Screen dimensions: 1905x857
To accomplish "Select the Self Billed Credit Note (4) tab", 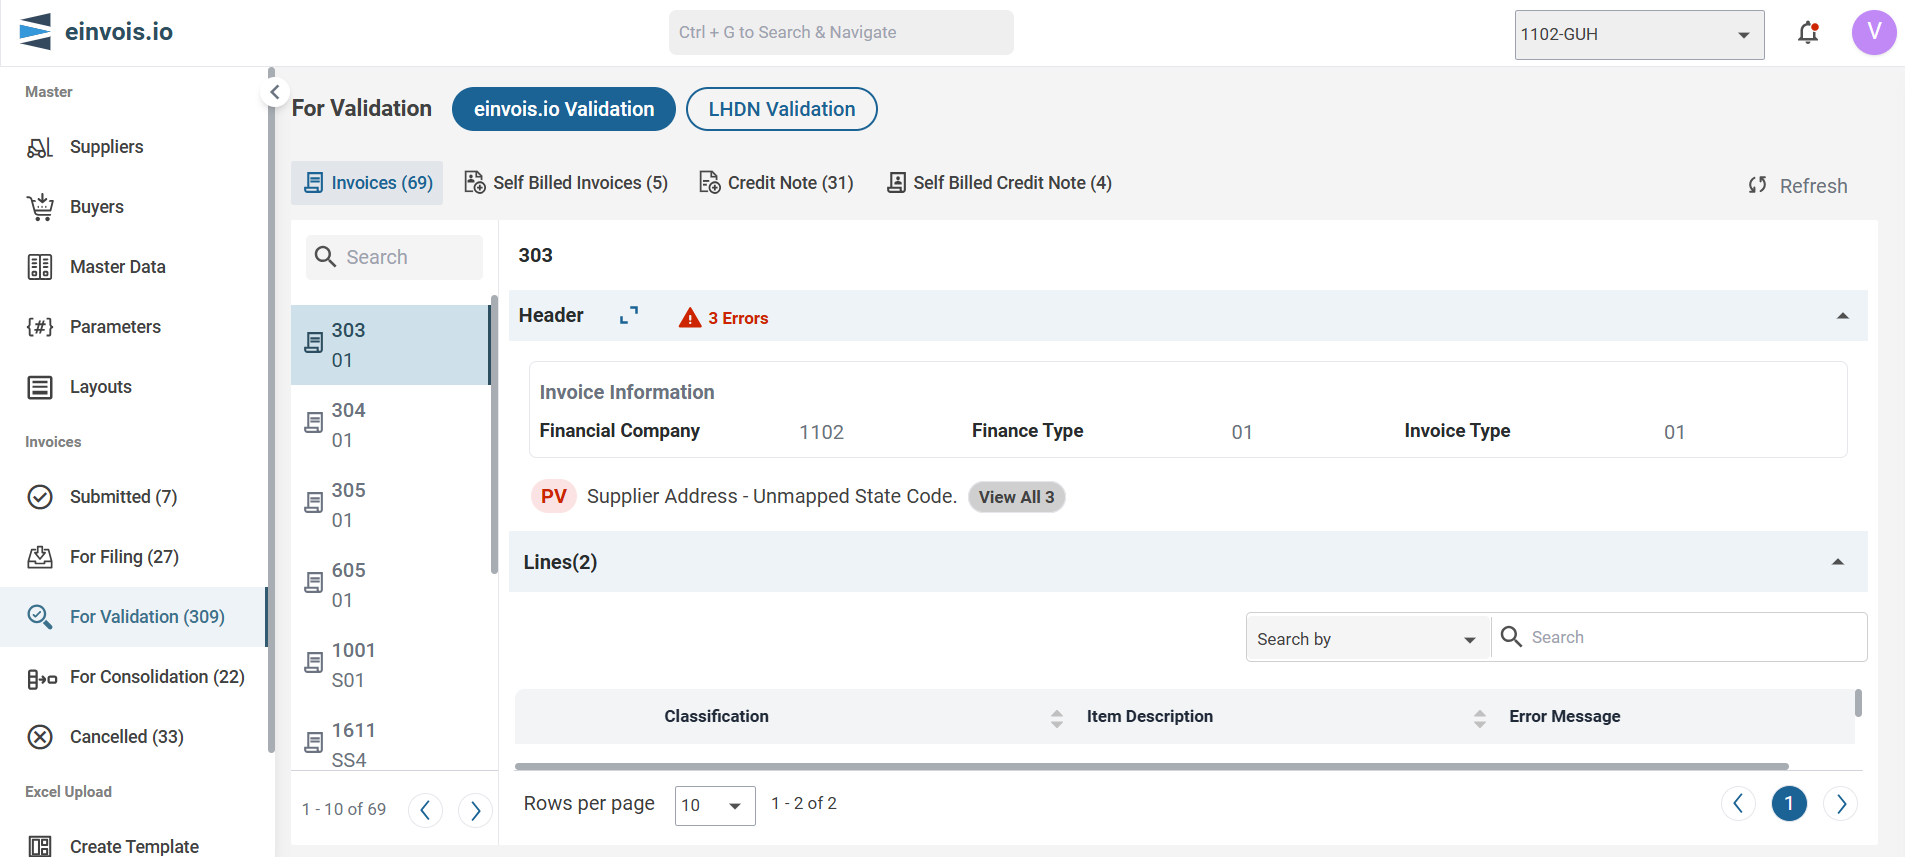I will [999, 183].
